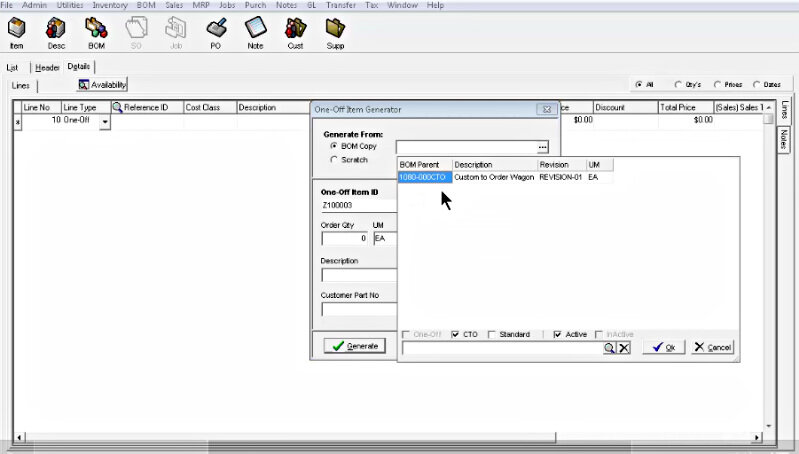Switch to the Header tab
Image resolution: width=799 pixels, height=454 pixels.
[x=46, y=67]
